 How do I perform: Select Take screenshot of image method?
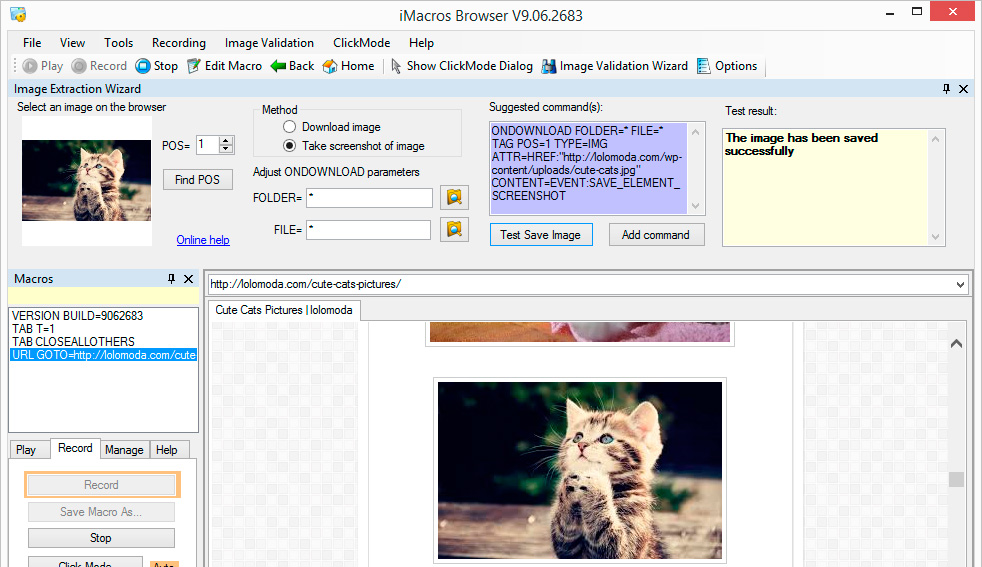289,145
